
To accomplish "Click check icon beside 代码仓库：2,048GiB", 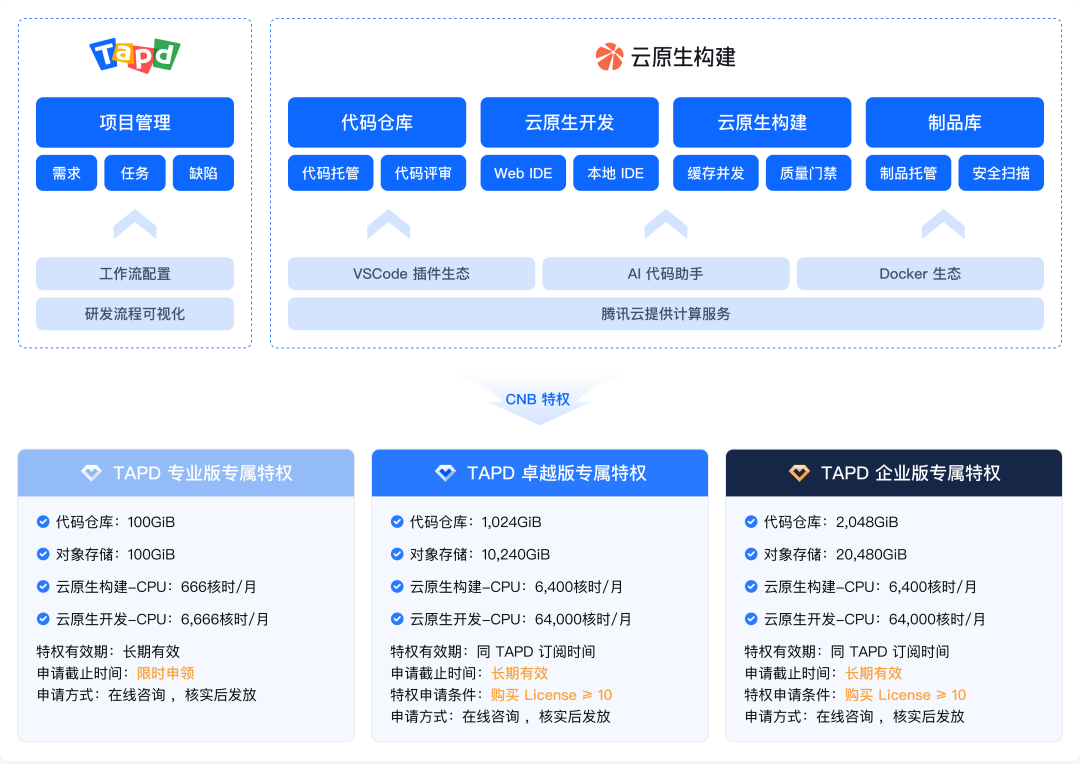I will (751, 522).
